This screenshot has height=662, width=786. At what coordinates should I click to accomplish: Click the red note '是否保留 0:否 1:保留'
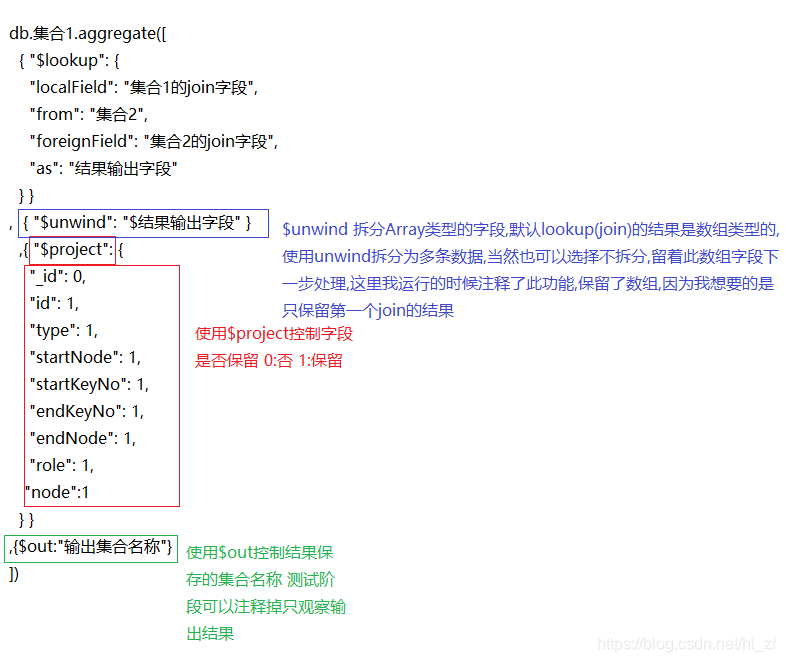[x=269, y=361]
